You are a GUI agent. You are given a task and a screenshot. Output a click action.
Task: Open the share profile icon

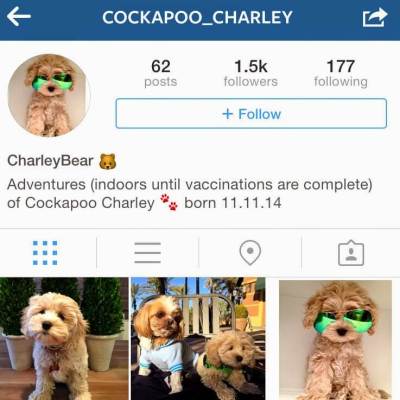(375, 17)
